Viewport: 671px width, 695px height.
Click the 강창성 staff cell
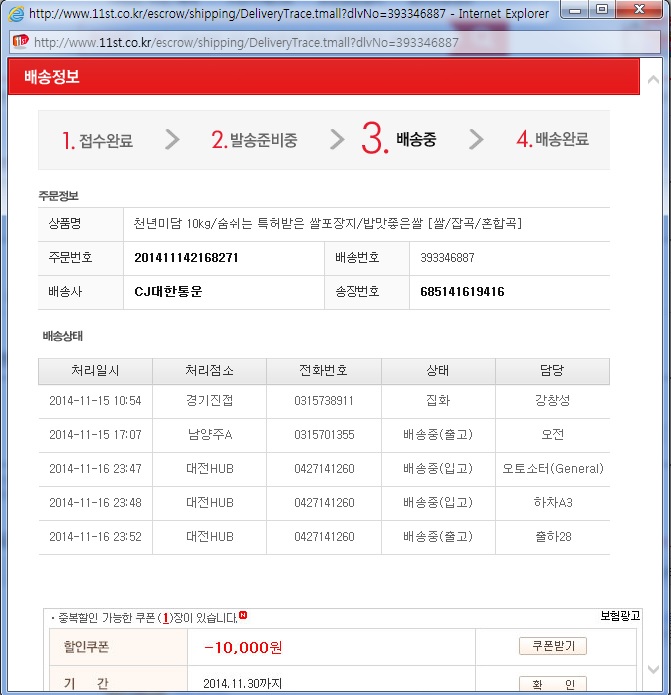(x=552, y=401)
